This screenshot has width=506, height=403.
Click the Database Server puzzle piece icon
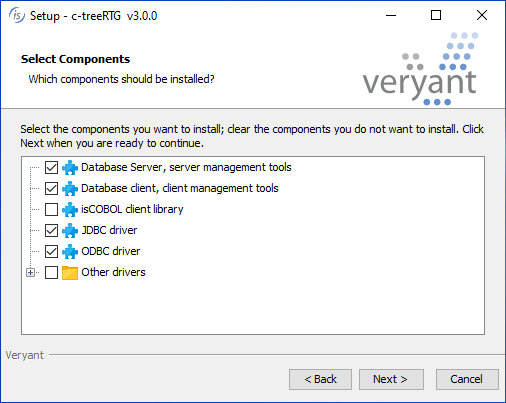[70, 167]
